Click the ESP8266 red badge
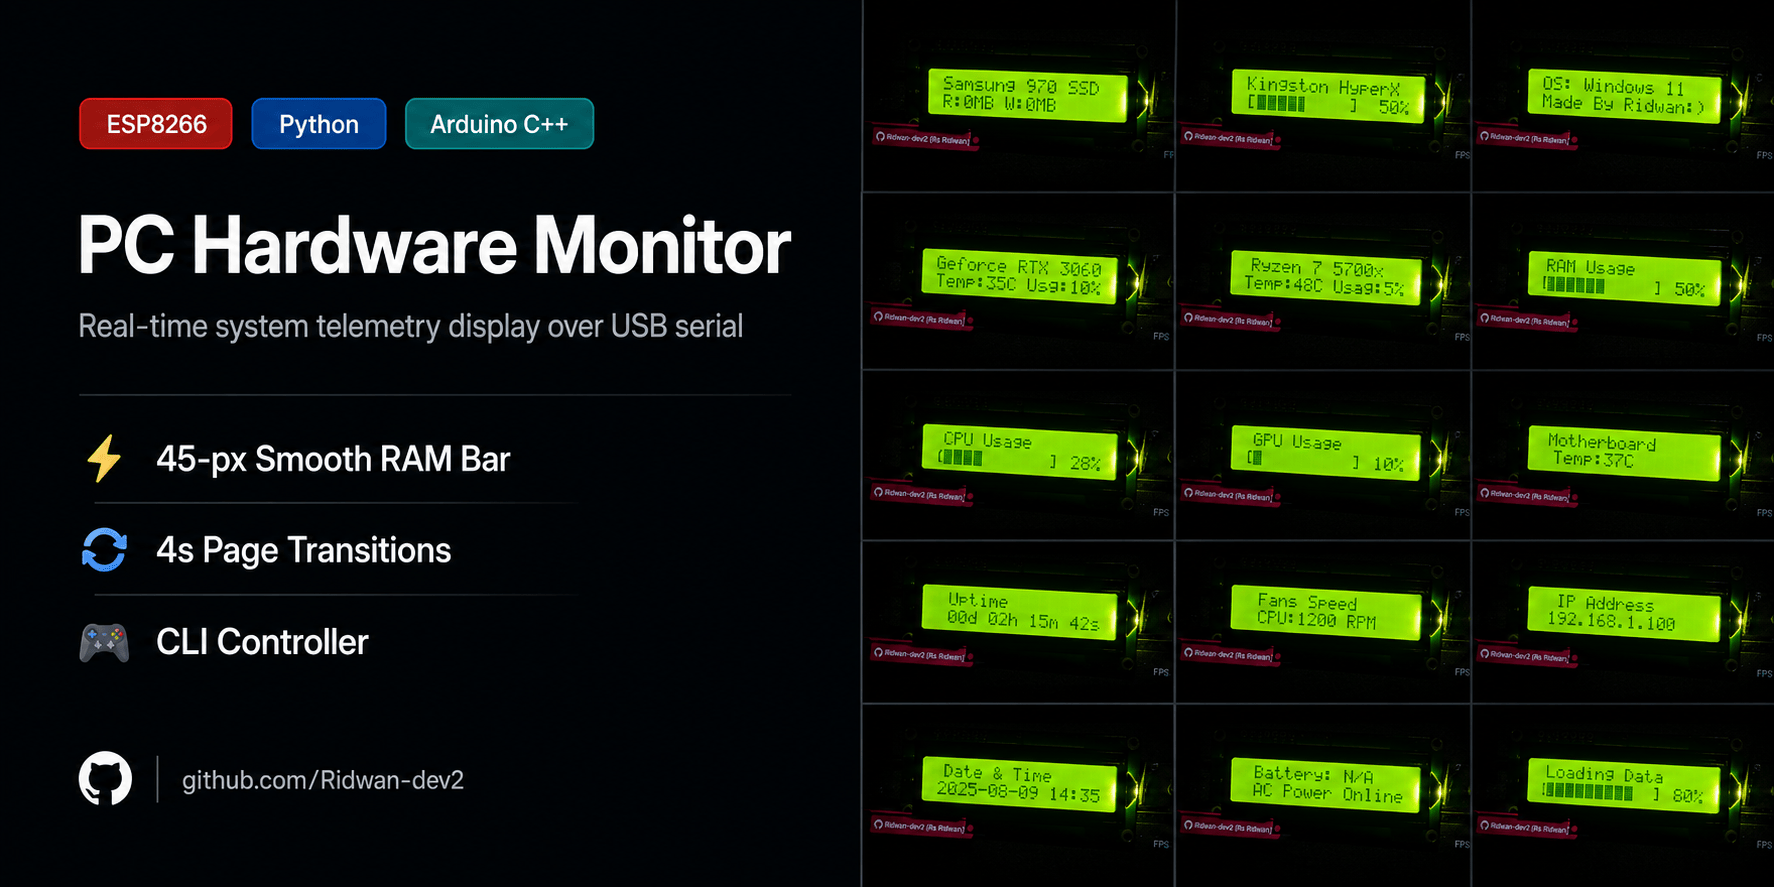Image resolution: width=1774 pixels, height=887 pixels. click(156, 124)
